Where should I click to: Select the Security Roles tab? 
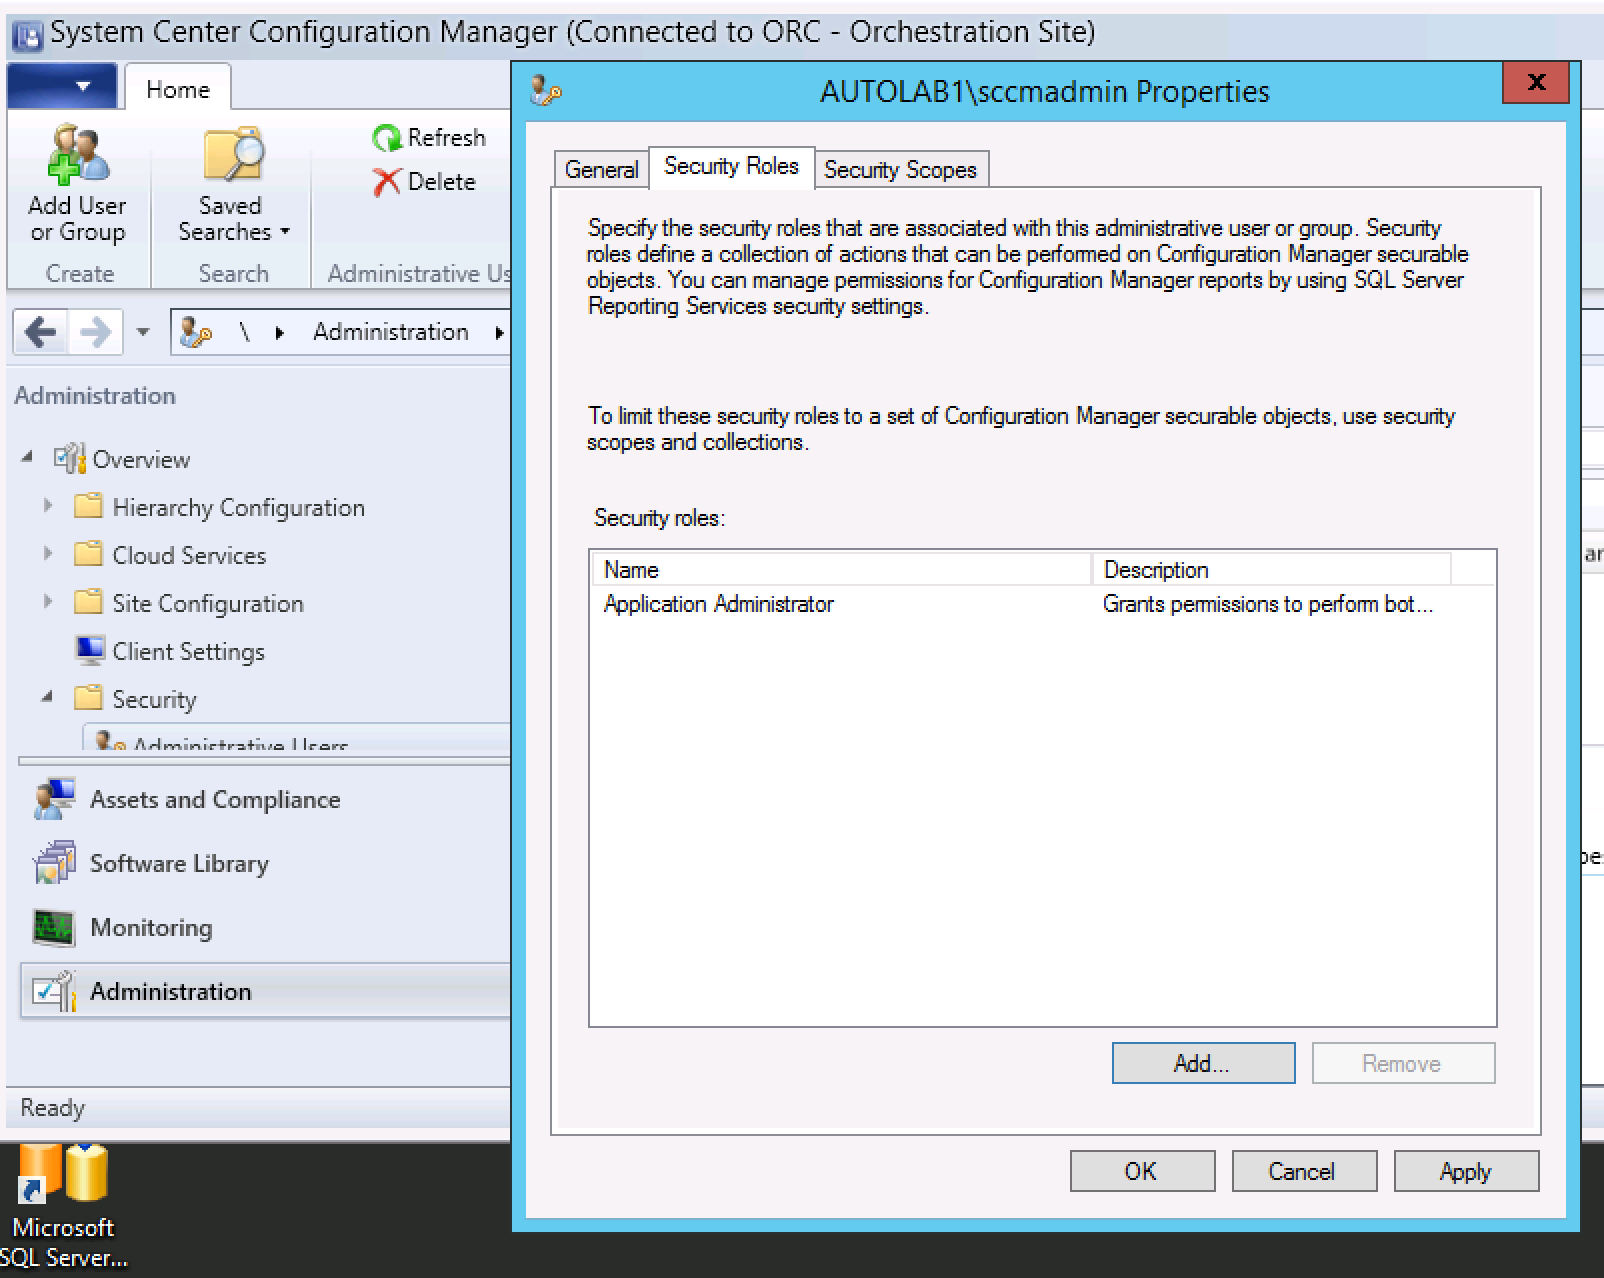point(731,166)
